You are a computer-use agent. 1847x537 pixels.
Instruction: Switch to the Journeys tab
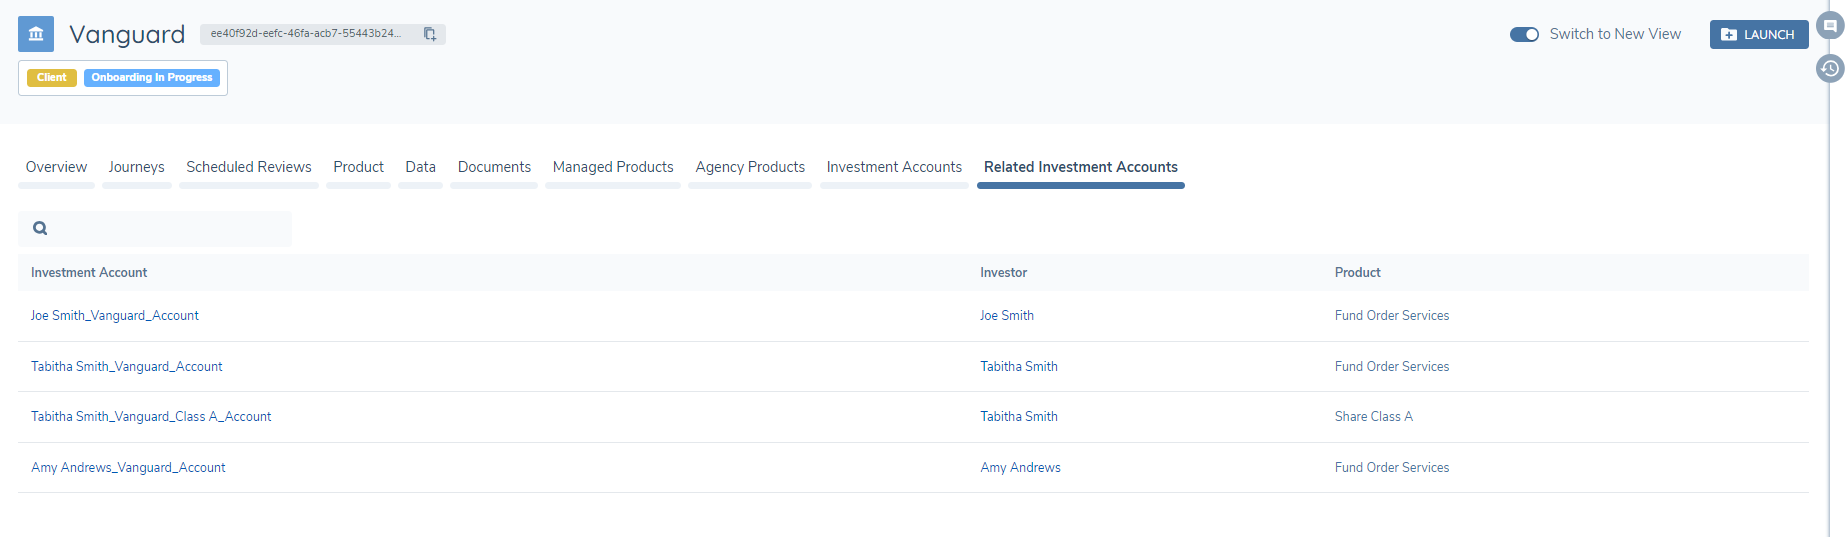[136, 167]
